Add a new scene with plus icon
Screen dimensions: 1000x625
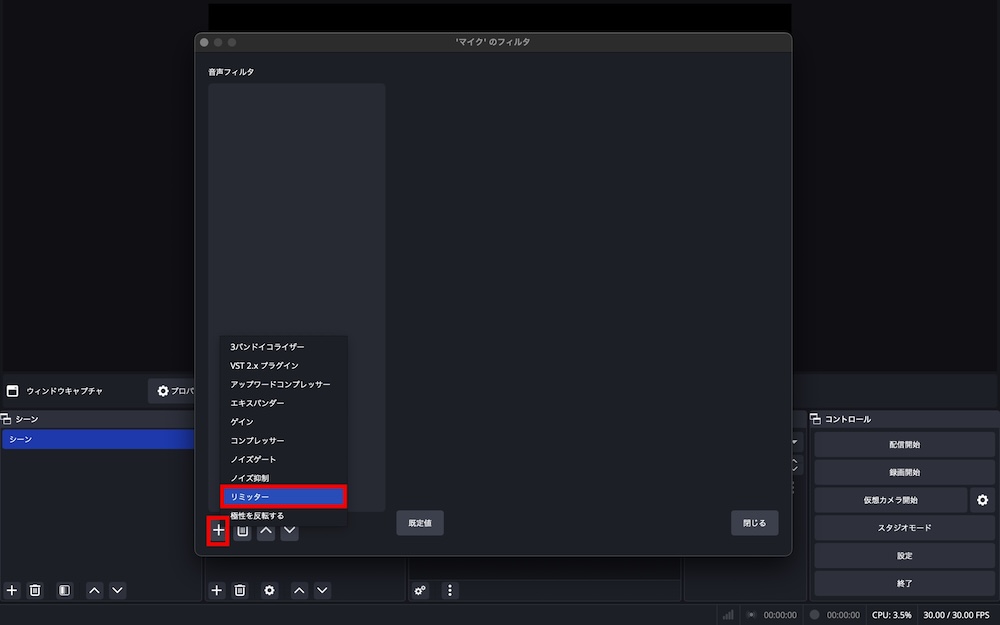(x=12, y=590)
